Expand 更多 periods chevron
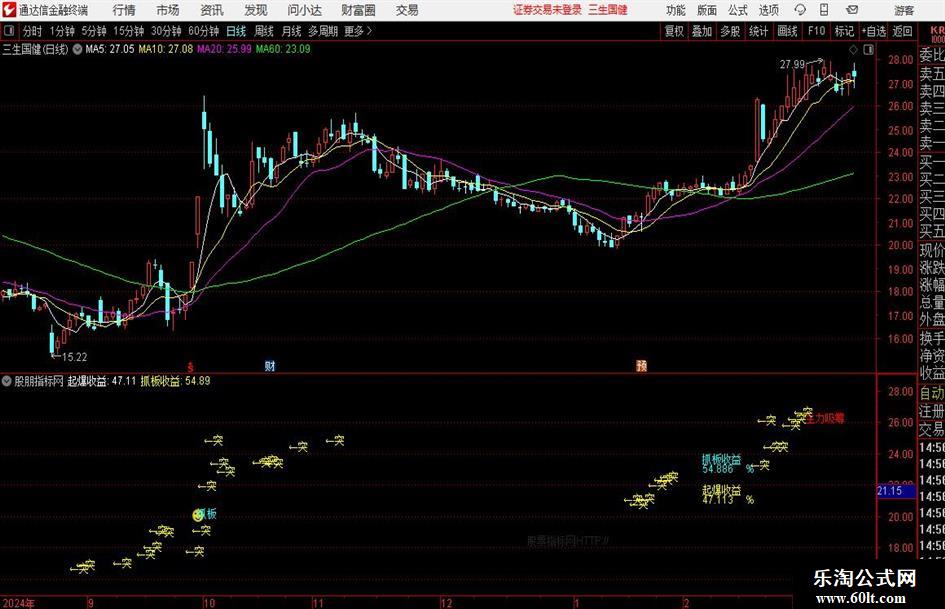The height and width of the screenshot is (609, 945). (359, 31)
